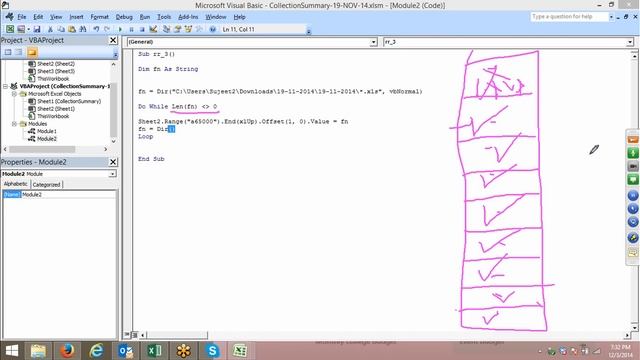Open Object Browser toolbar icon
640x360 pixels.
point(188,29)
